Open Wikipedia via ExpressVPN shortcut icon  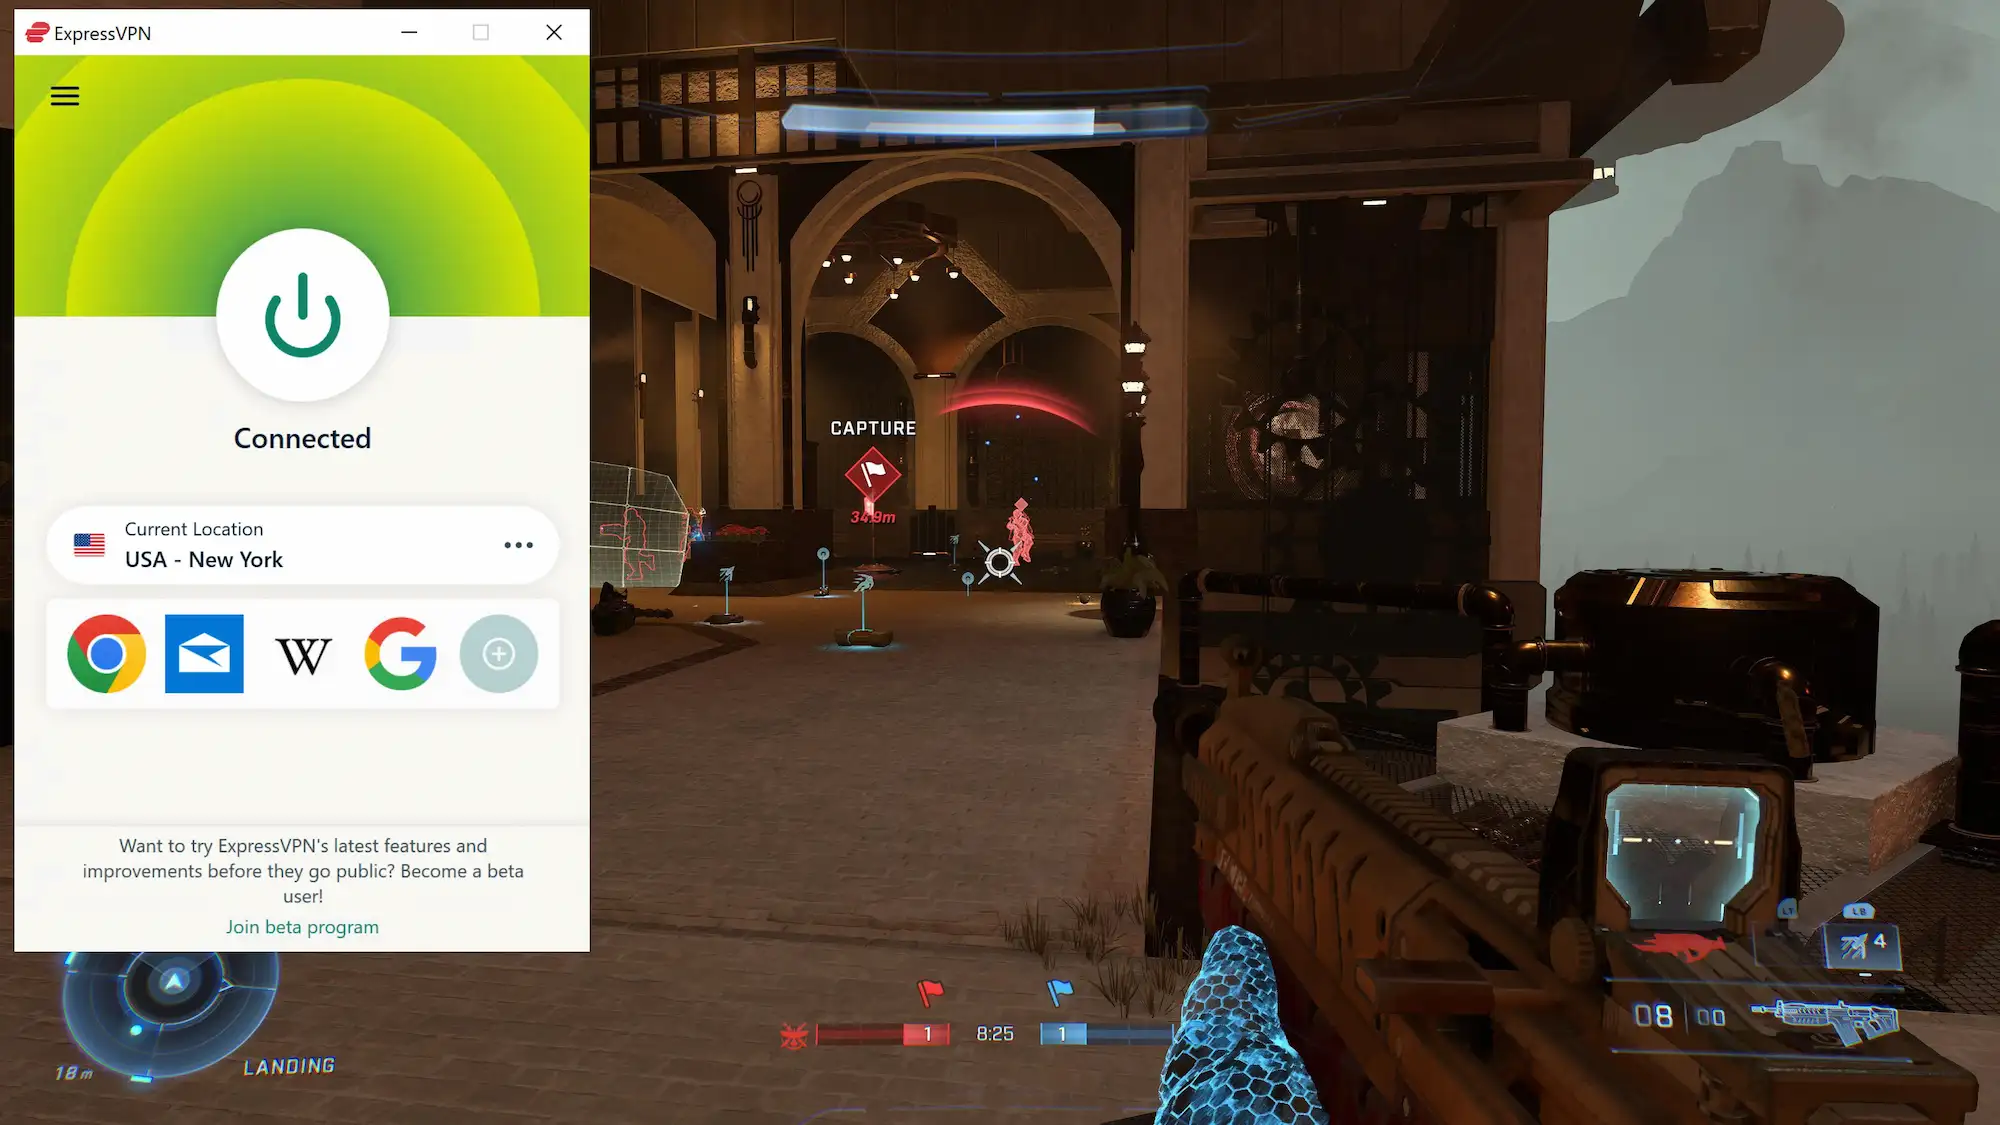tap(302, 654)
